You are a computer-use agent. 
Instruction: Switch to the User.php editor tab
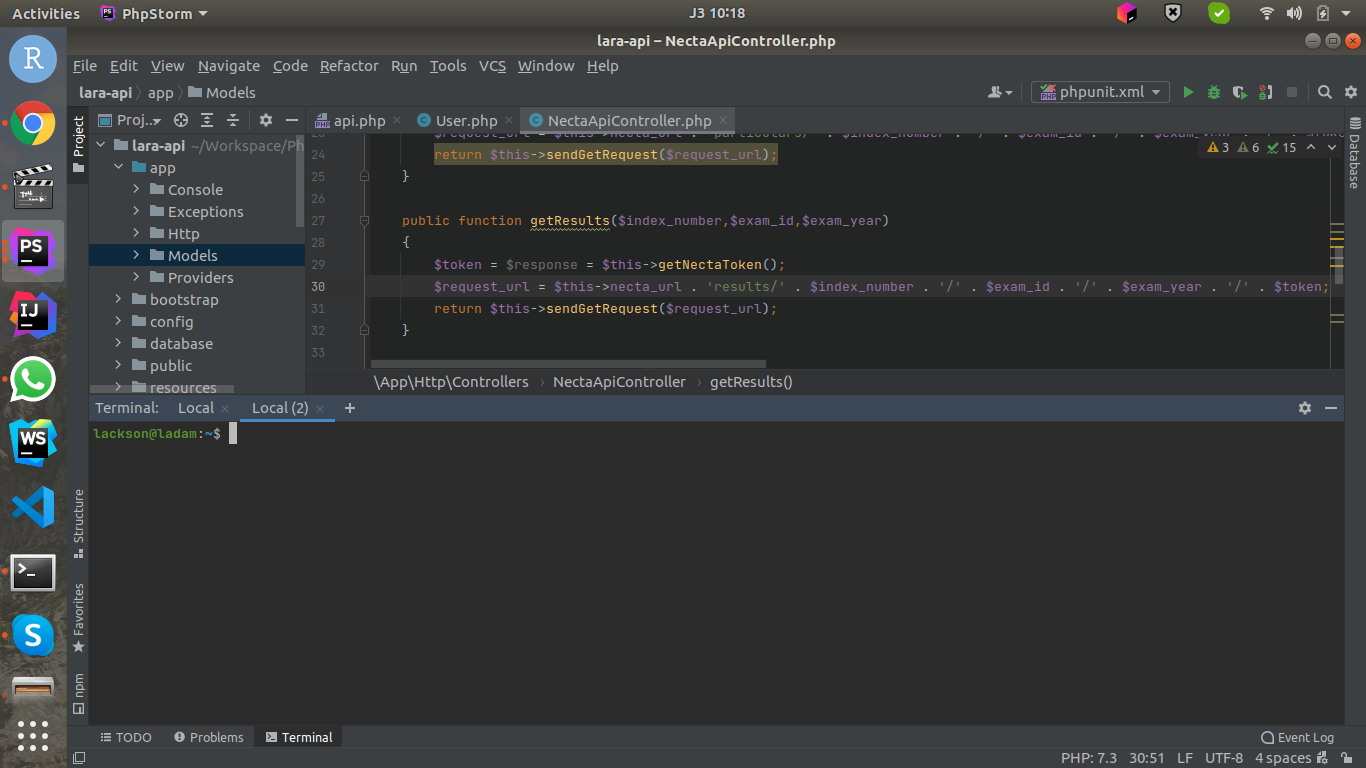point(466,121)
